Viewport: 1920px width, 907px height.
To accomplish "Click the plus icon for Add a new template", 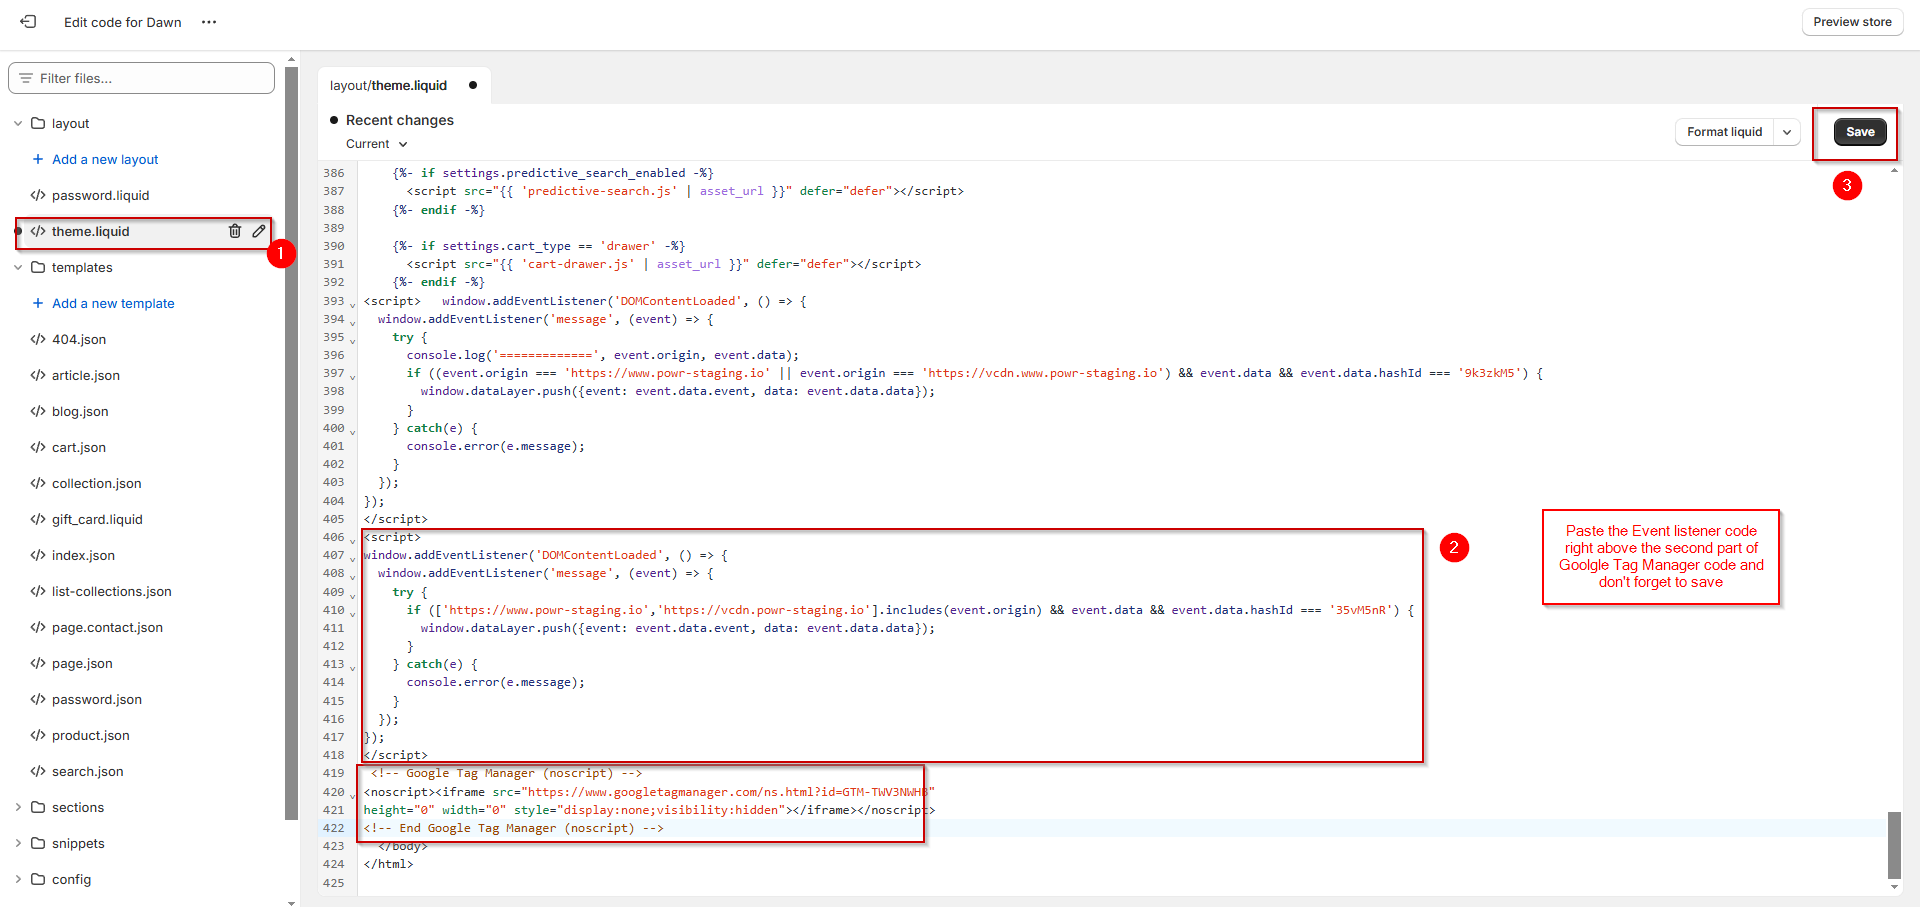I will (x=38, y=303).
